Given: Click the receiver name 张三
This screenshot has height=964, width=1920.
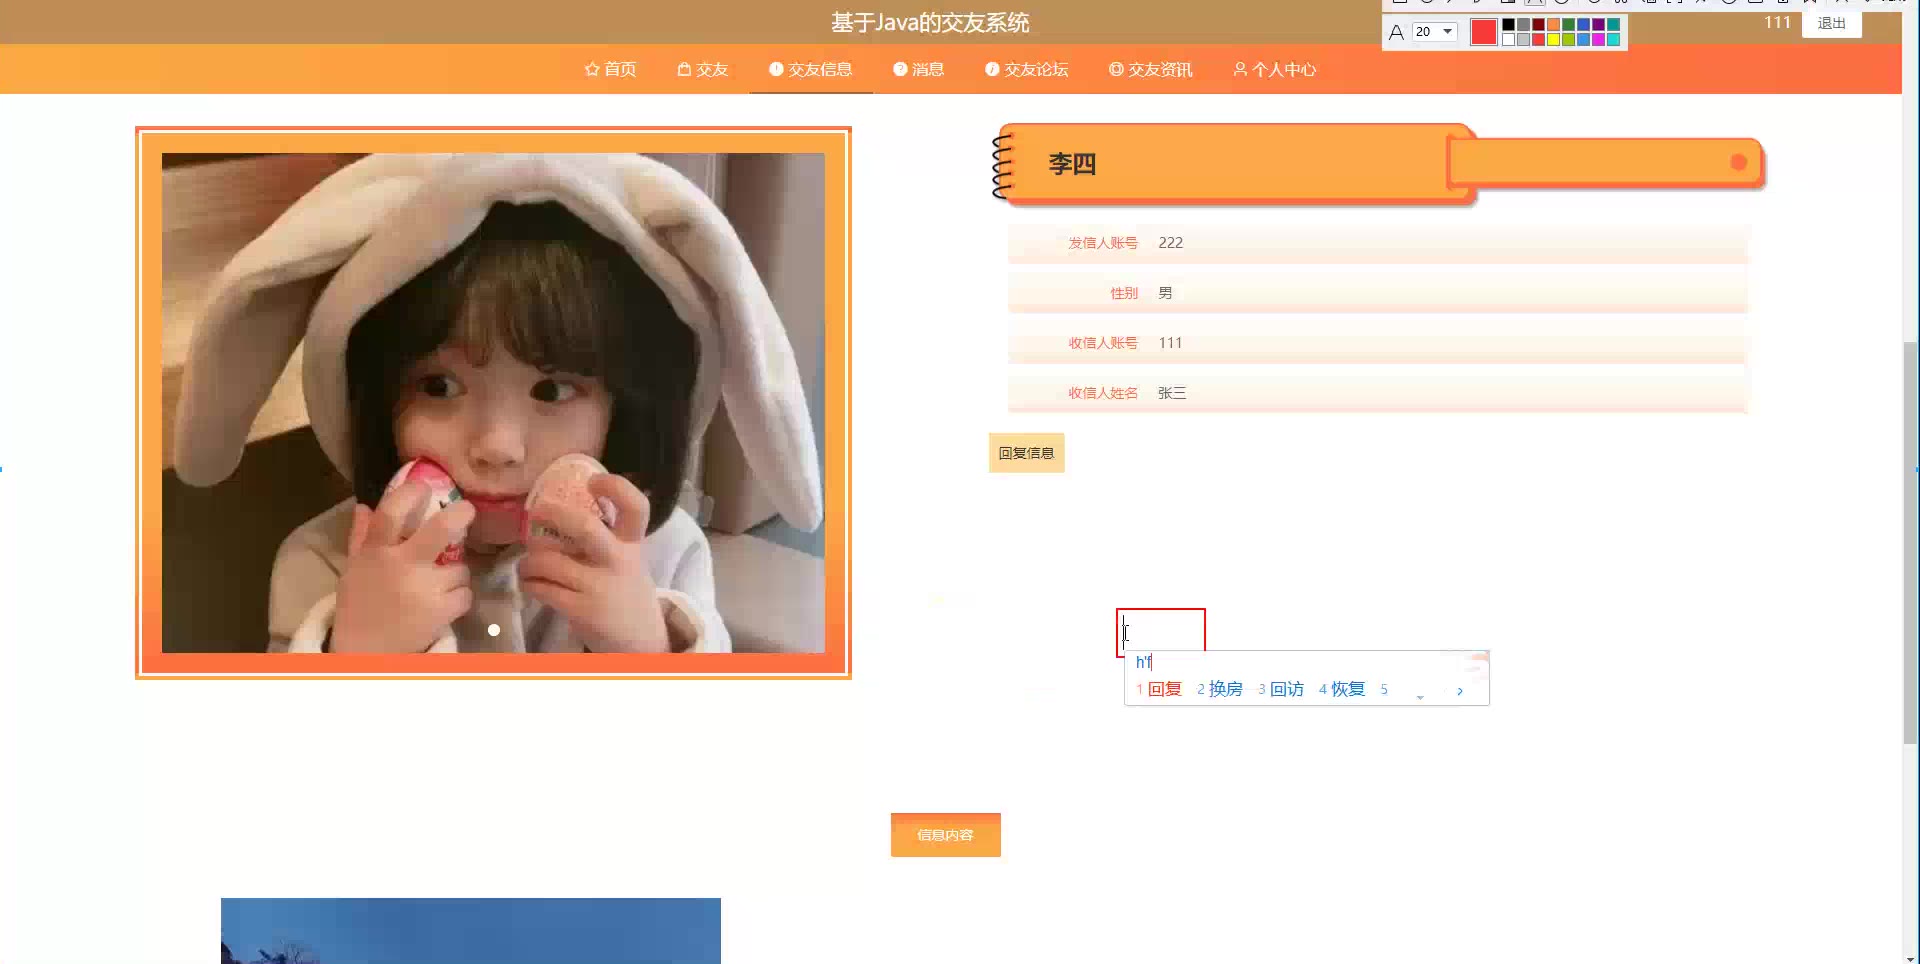Looking at the screenshot, I should coord(1172,393).
